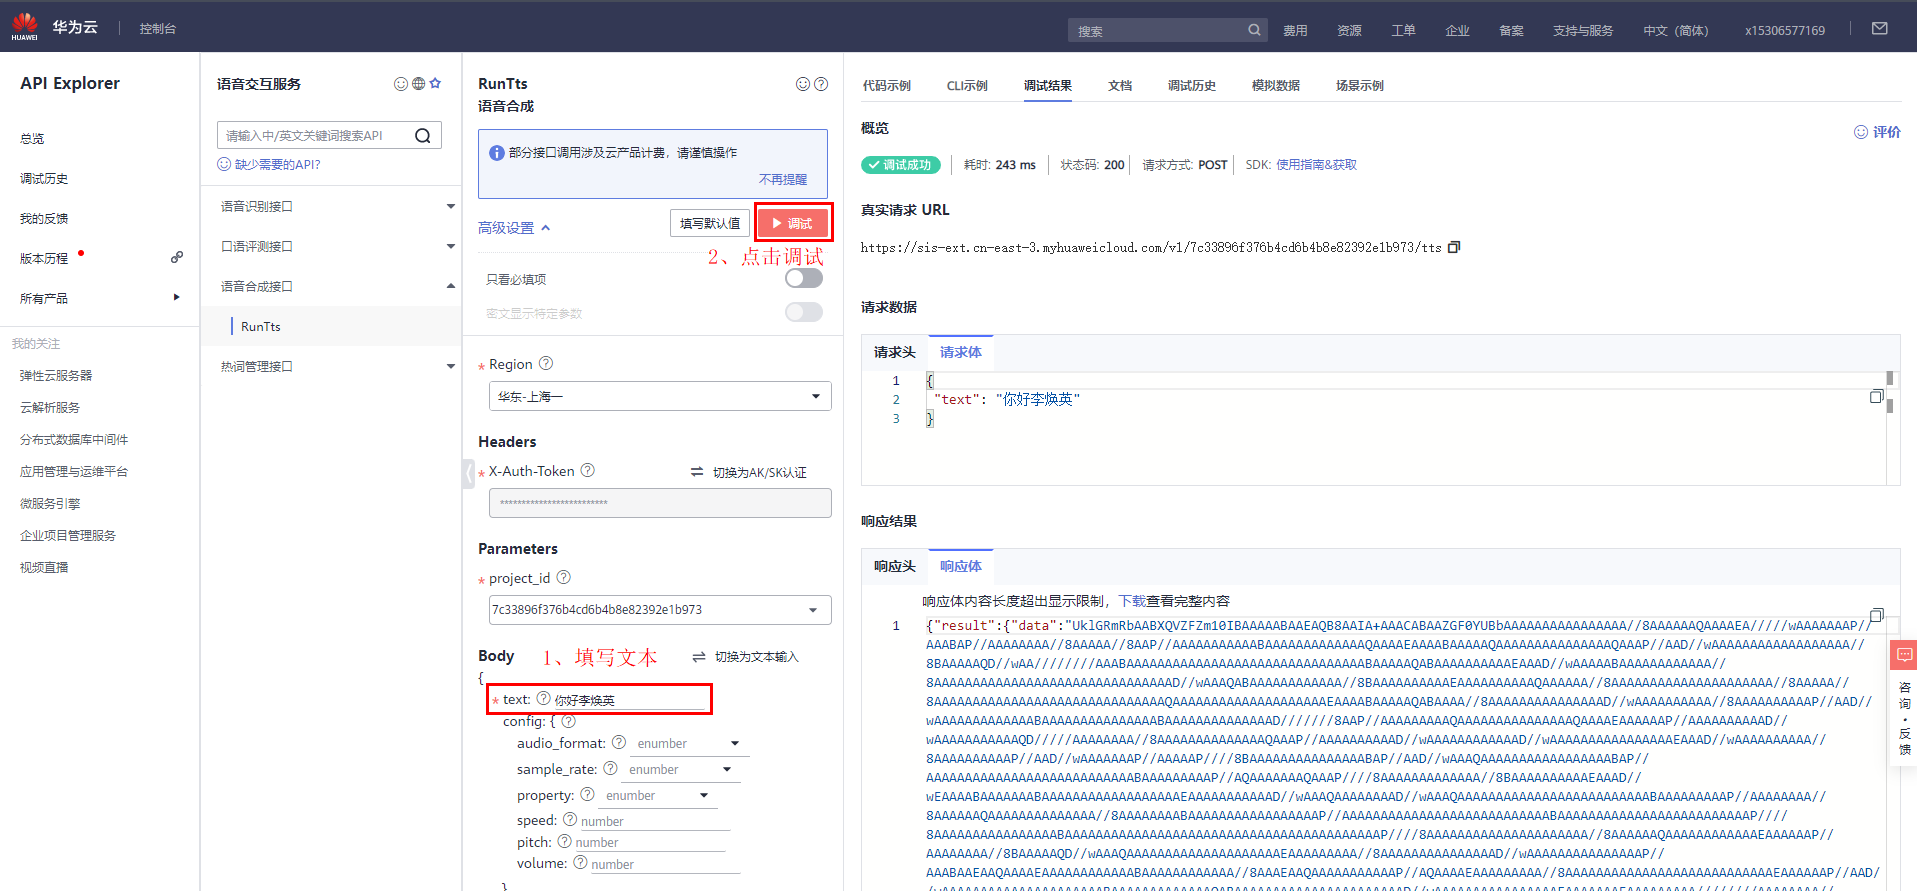Click the globe icon beside 语音交互服务

point(418,84)
